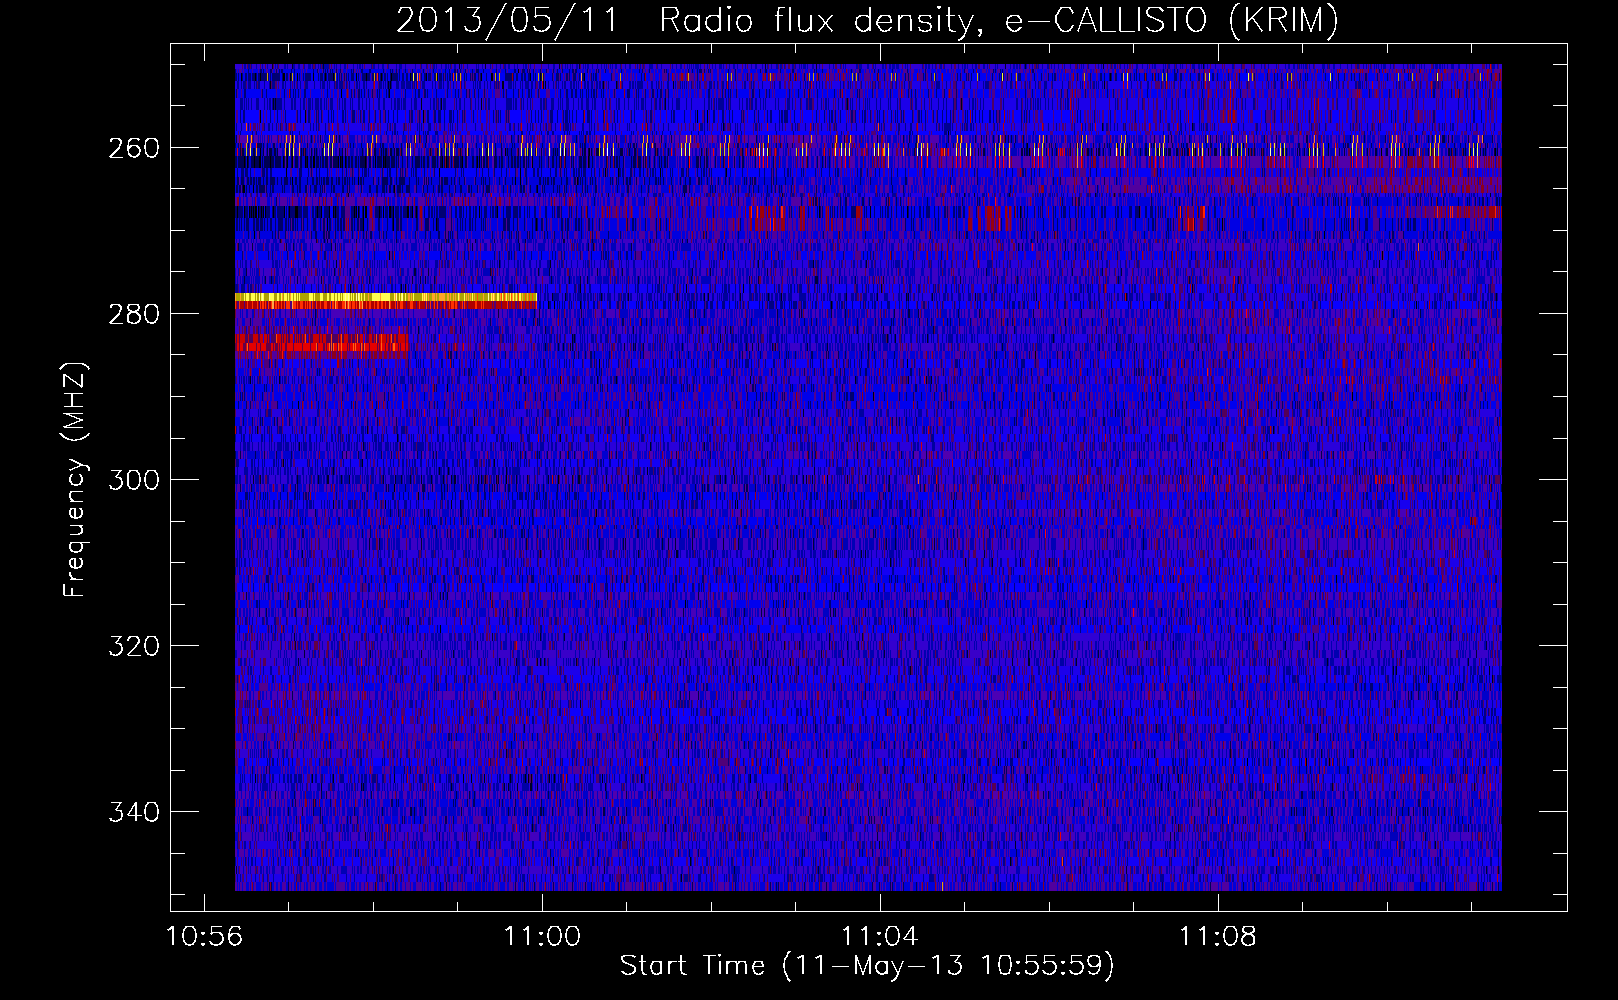Click the 'Start Time (11-May-13 10:55:59)' label
The width and height of the screenshot is (1618, 1000).
(x=867, y=966)
